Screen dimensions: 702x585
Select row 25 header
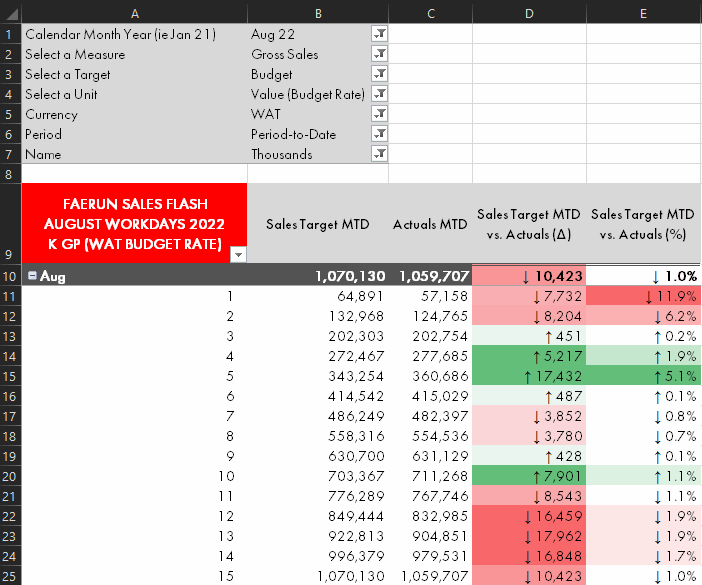(x=10, y=576)
